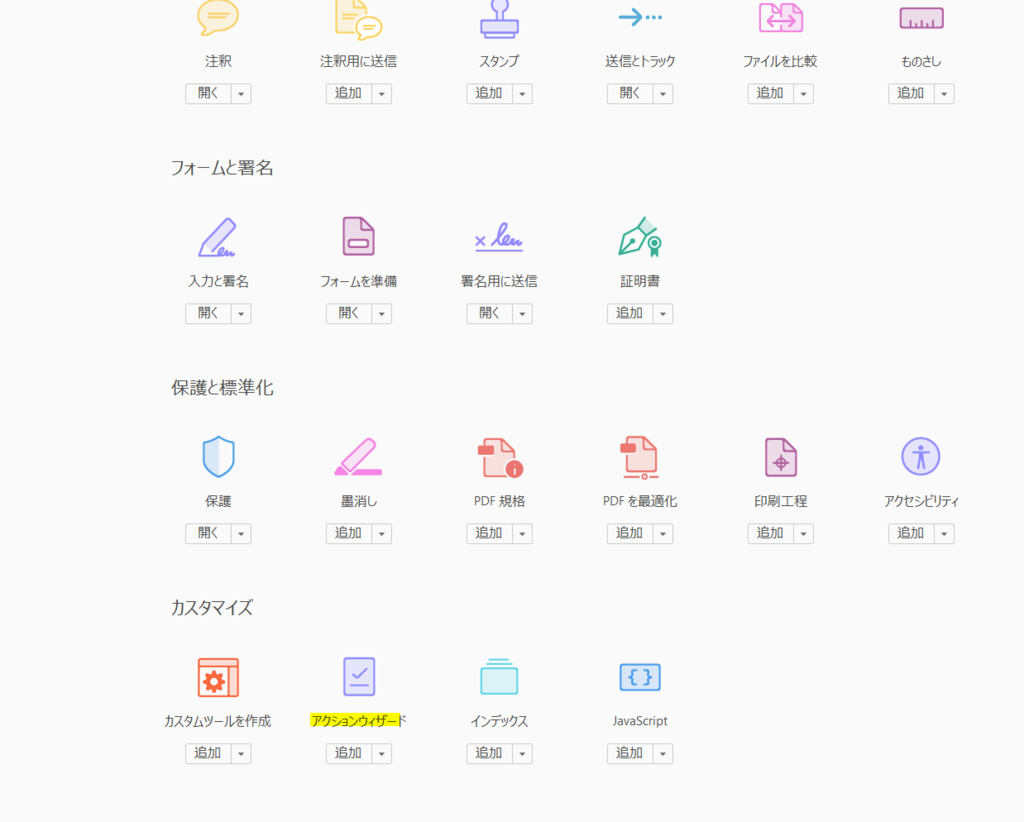Click the ものさし ruler icon
This screenshot has height=822, width=1024.
click(921, 18)
